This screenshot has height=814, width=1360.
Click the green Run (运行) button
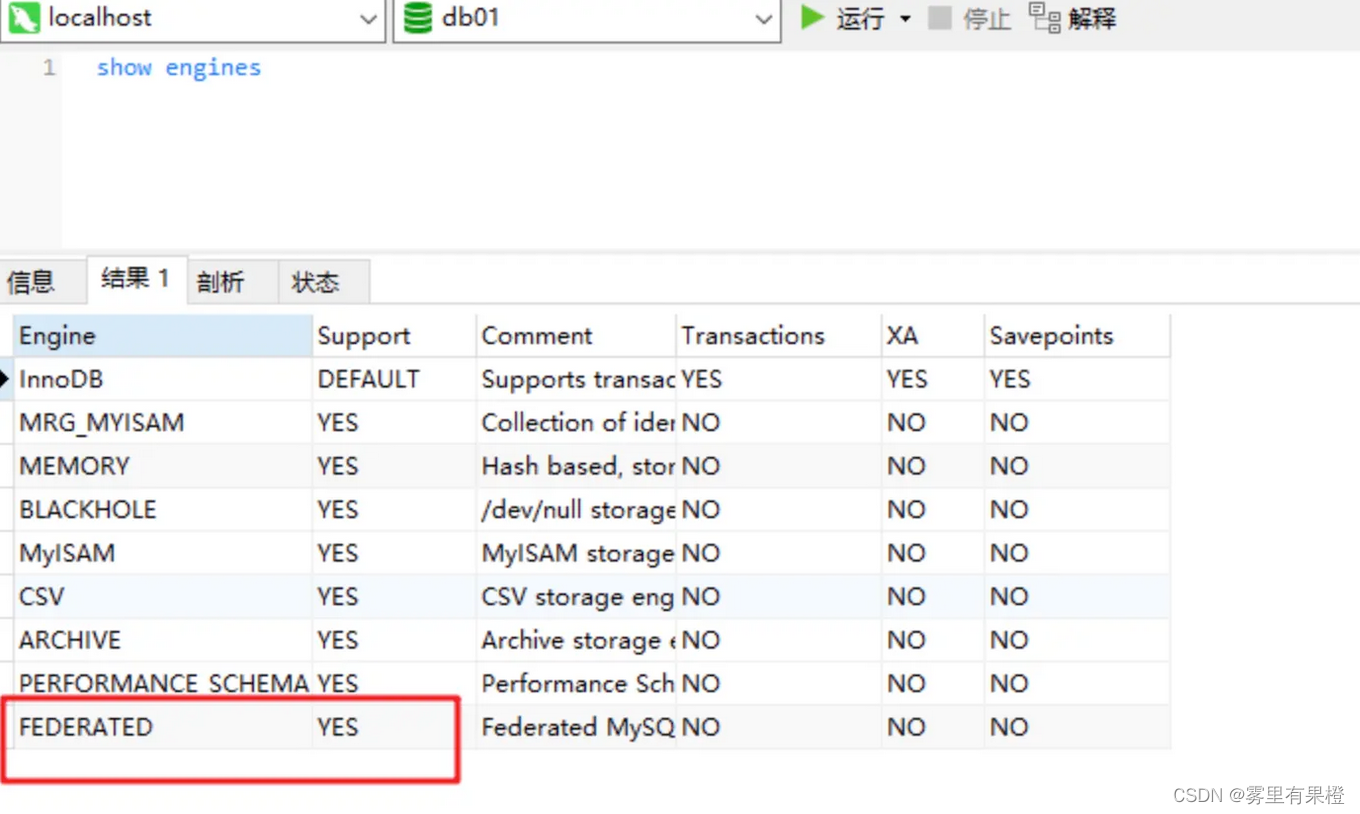843,18
